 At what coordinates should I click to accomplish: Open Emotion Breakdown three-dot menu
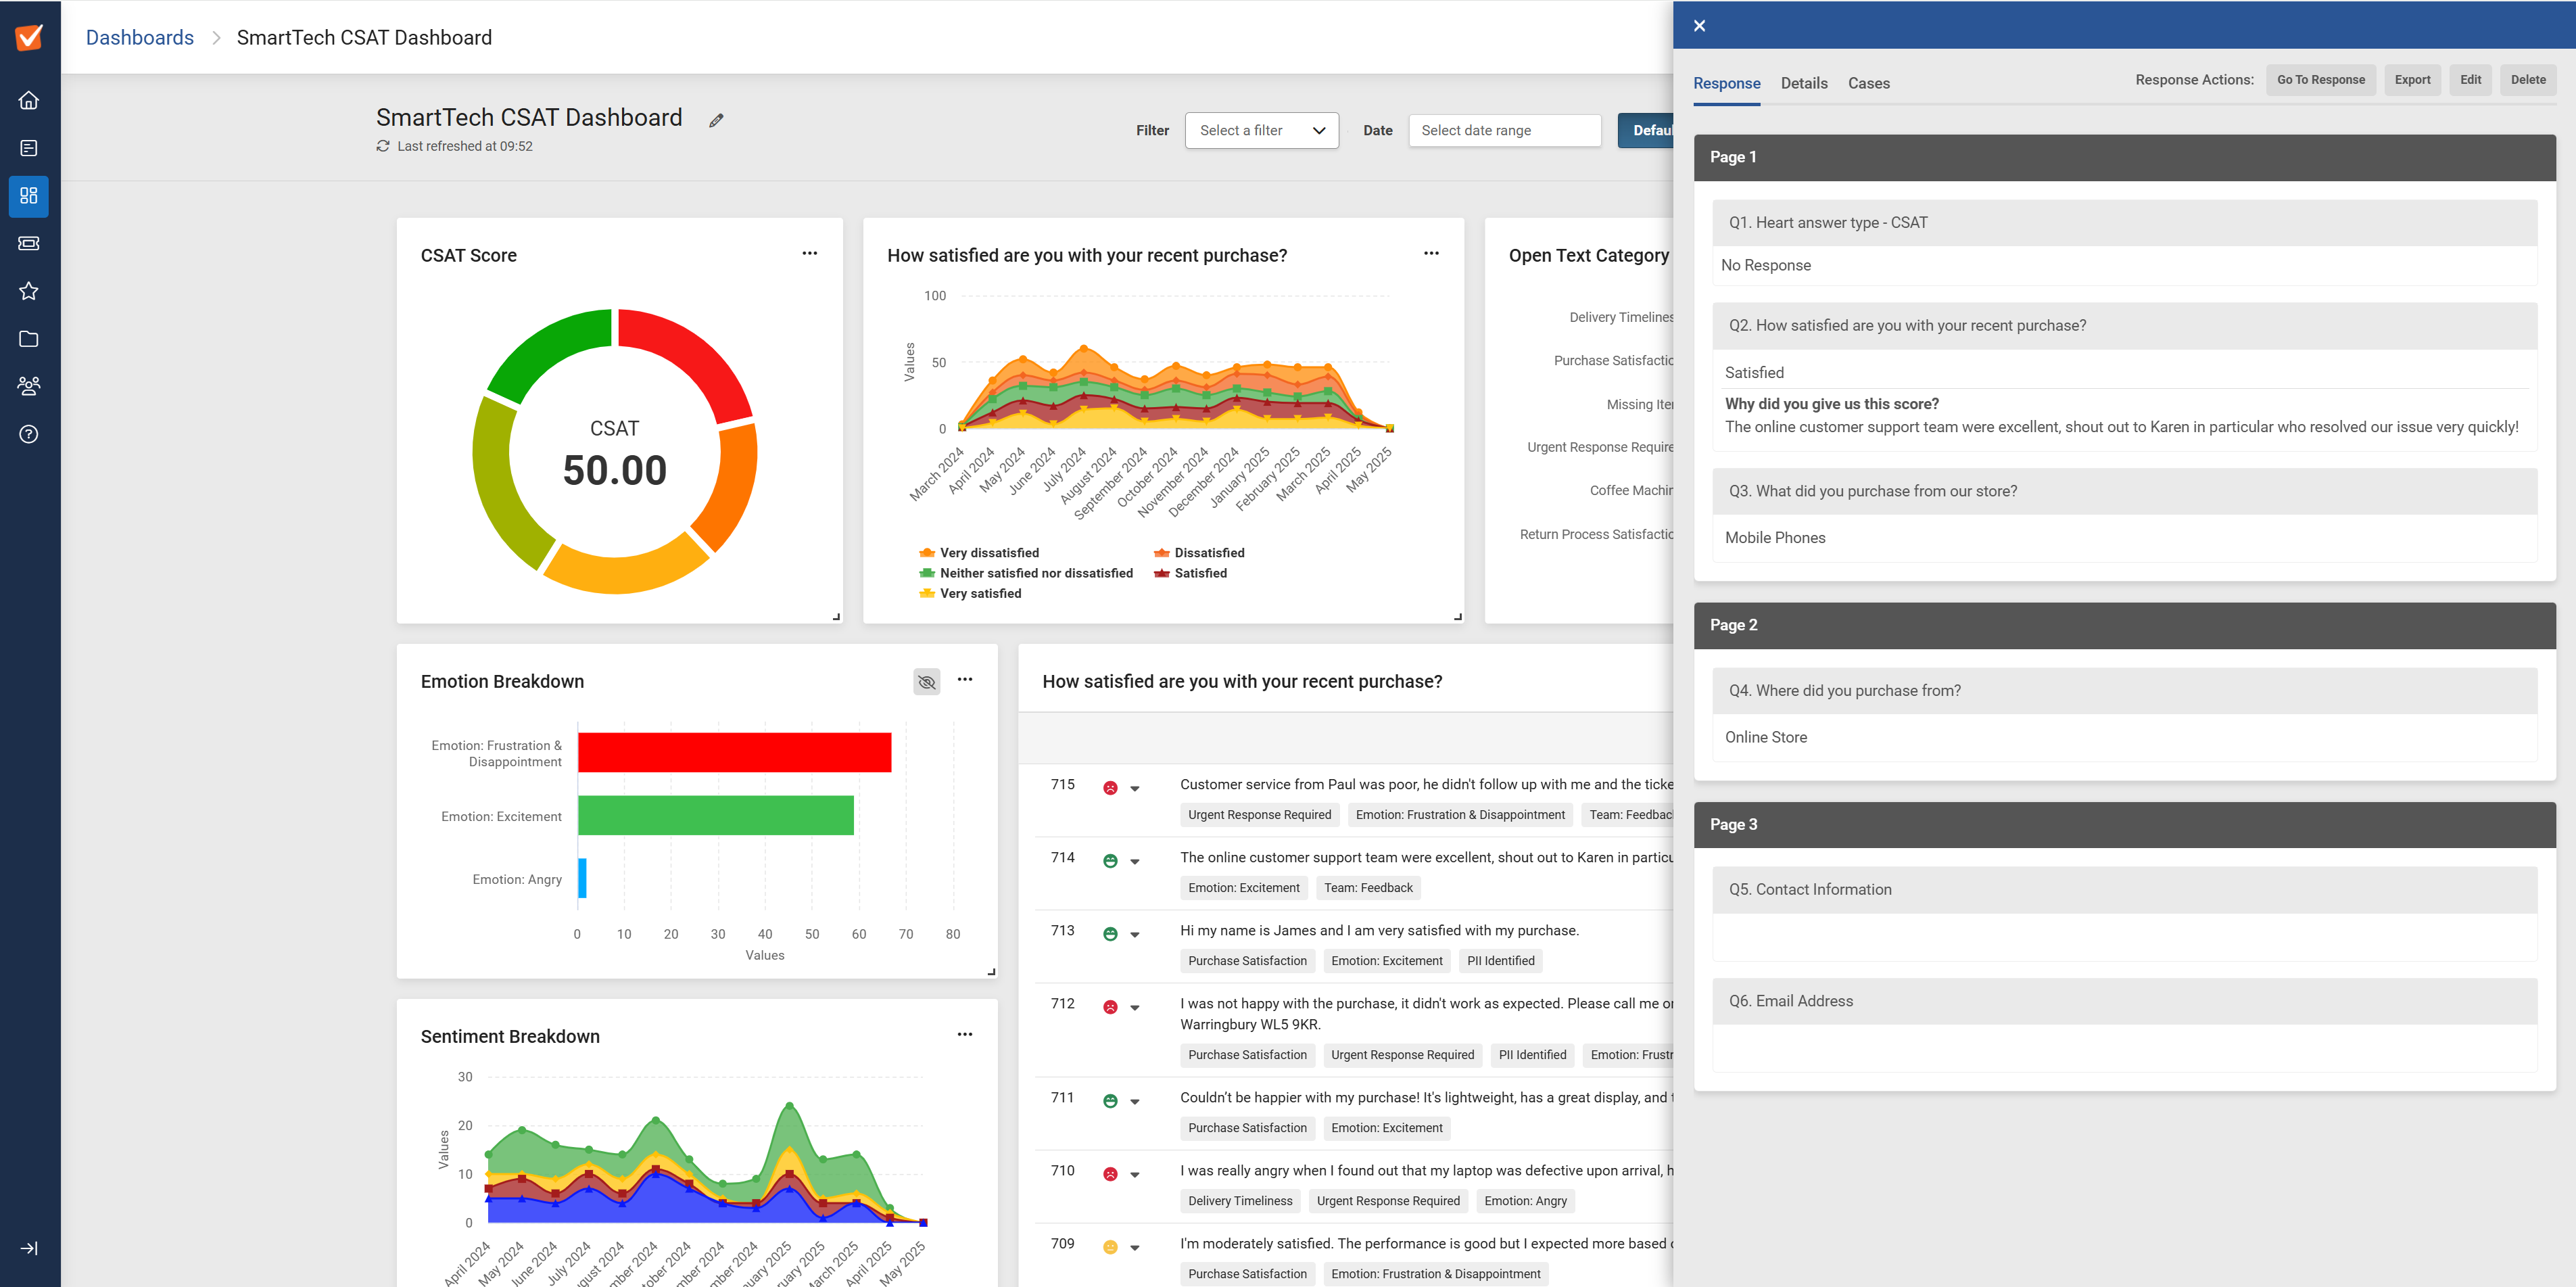pyautogui.click(x=965, y=679)
